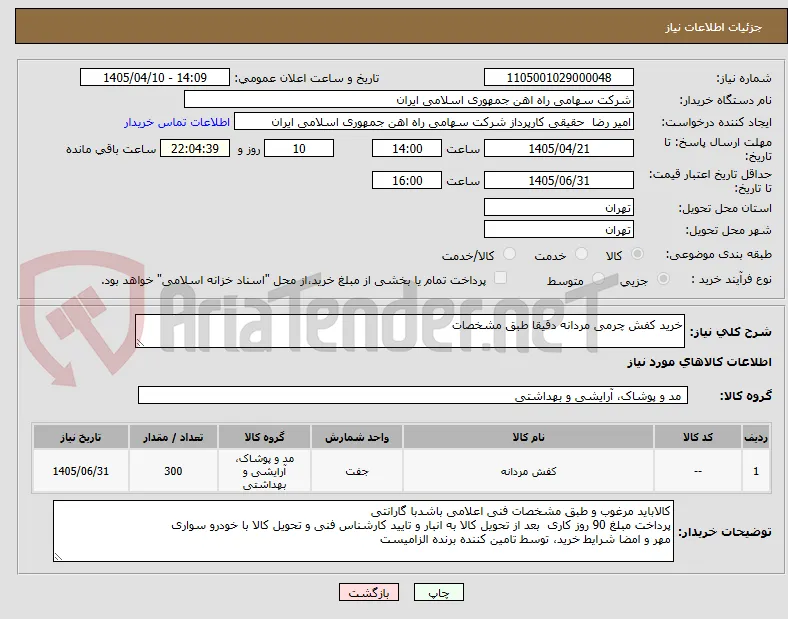Click the کد کالا column header
Viewport: 788px width, 619px height.
(698, 437)
